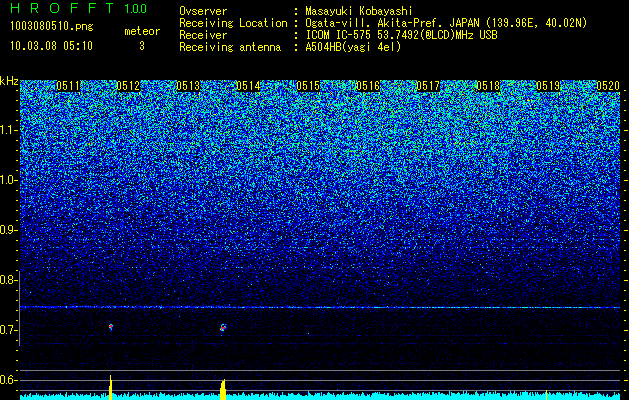Click the Ogata-vill. Akita-Pref. JAPAN text
Viewport: 629px width, 400px height.
pyautogui.click(x=392, y=23)
